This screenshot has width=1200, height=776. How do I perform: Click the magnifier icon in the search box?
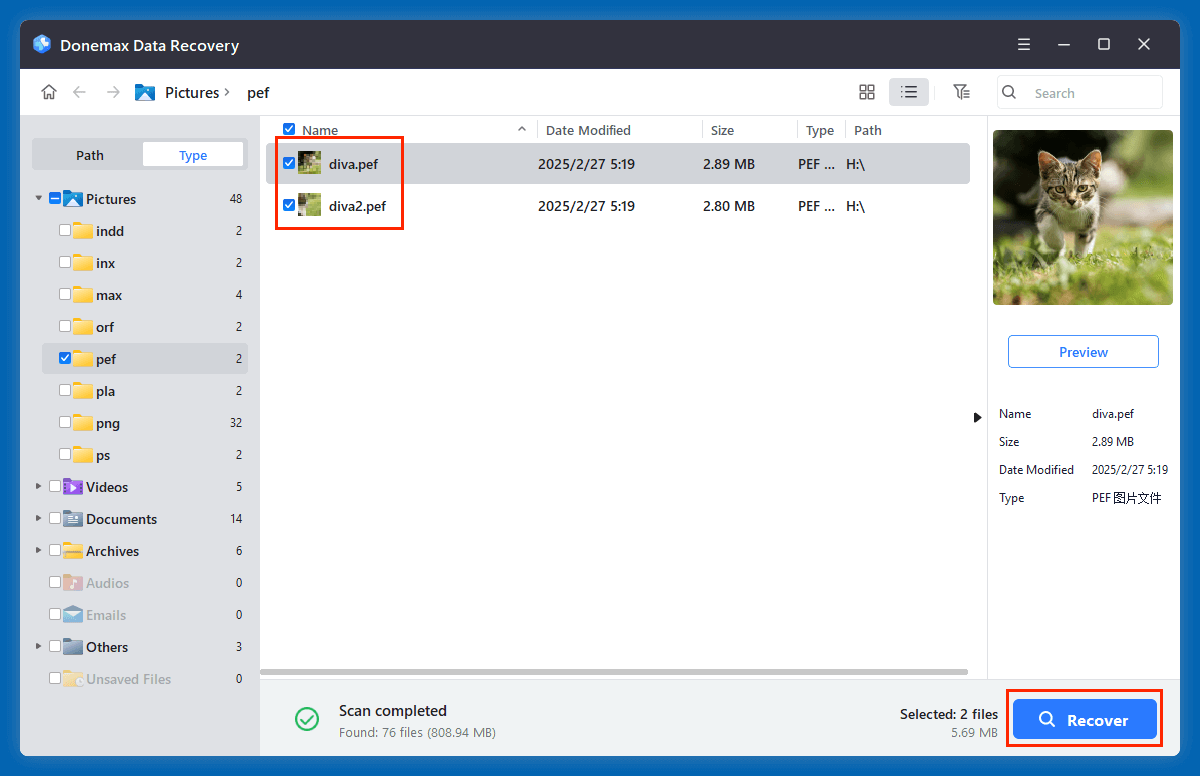click(1008, 92)
